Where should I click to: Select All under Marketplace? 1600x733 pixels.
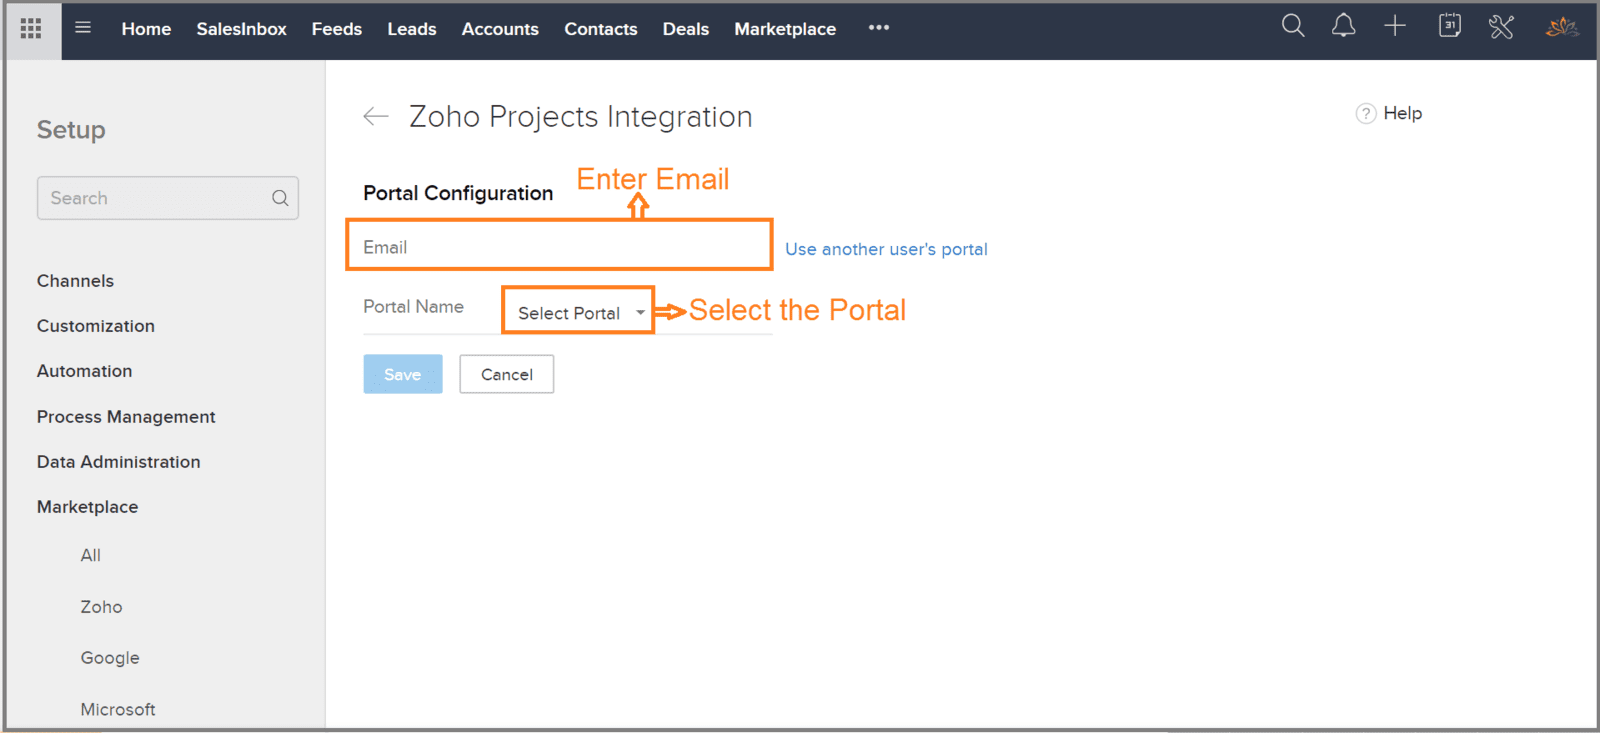91,555
